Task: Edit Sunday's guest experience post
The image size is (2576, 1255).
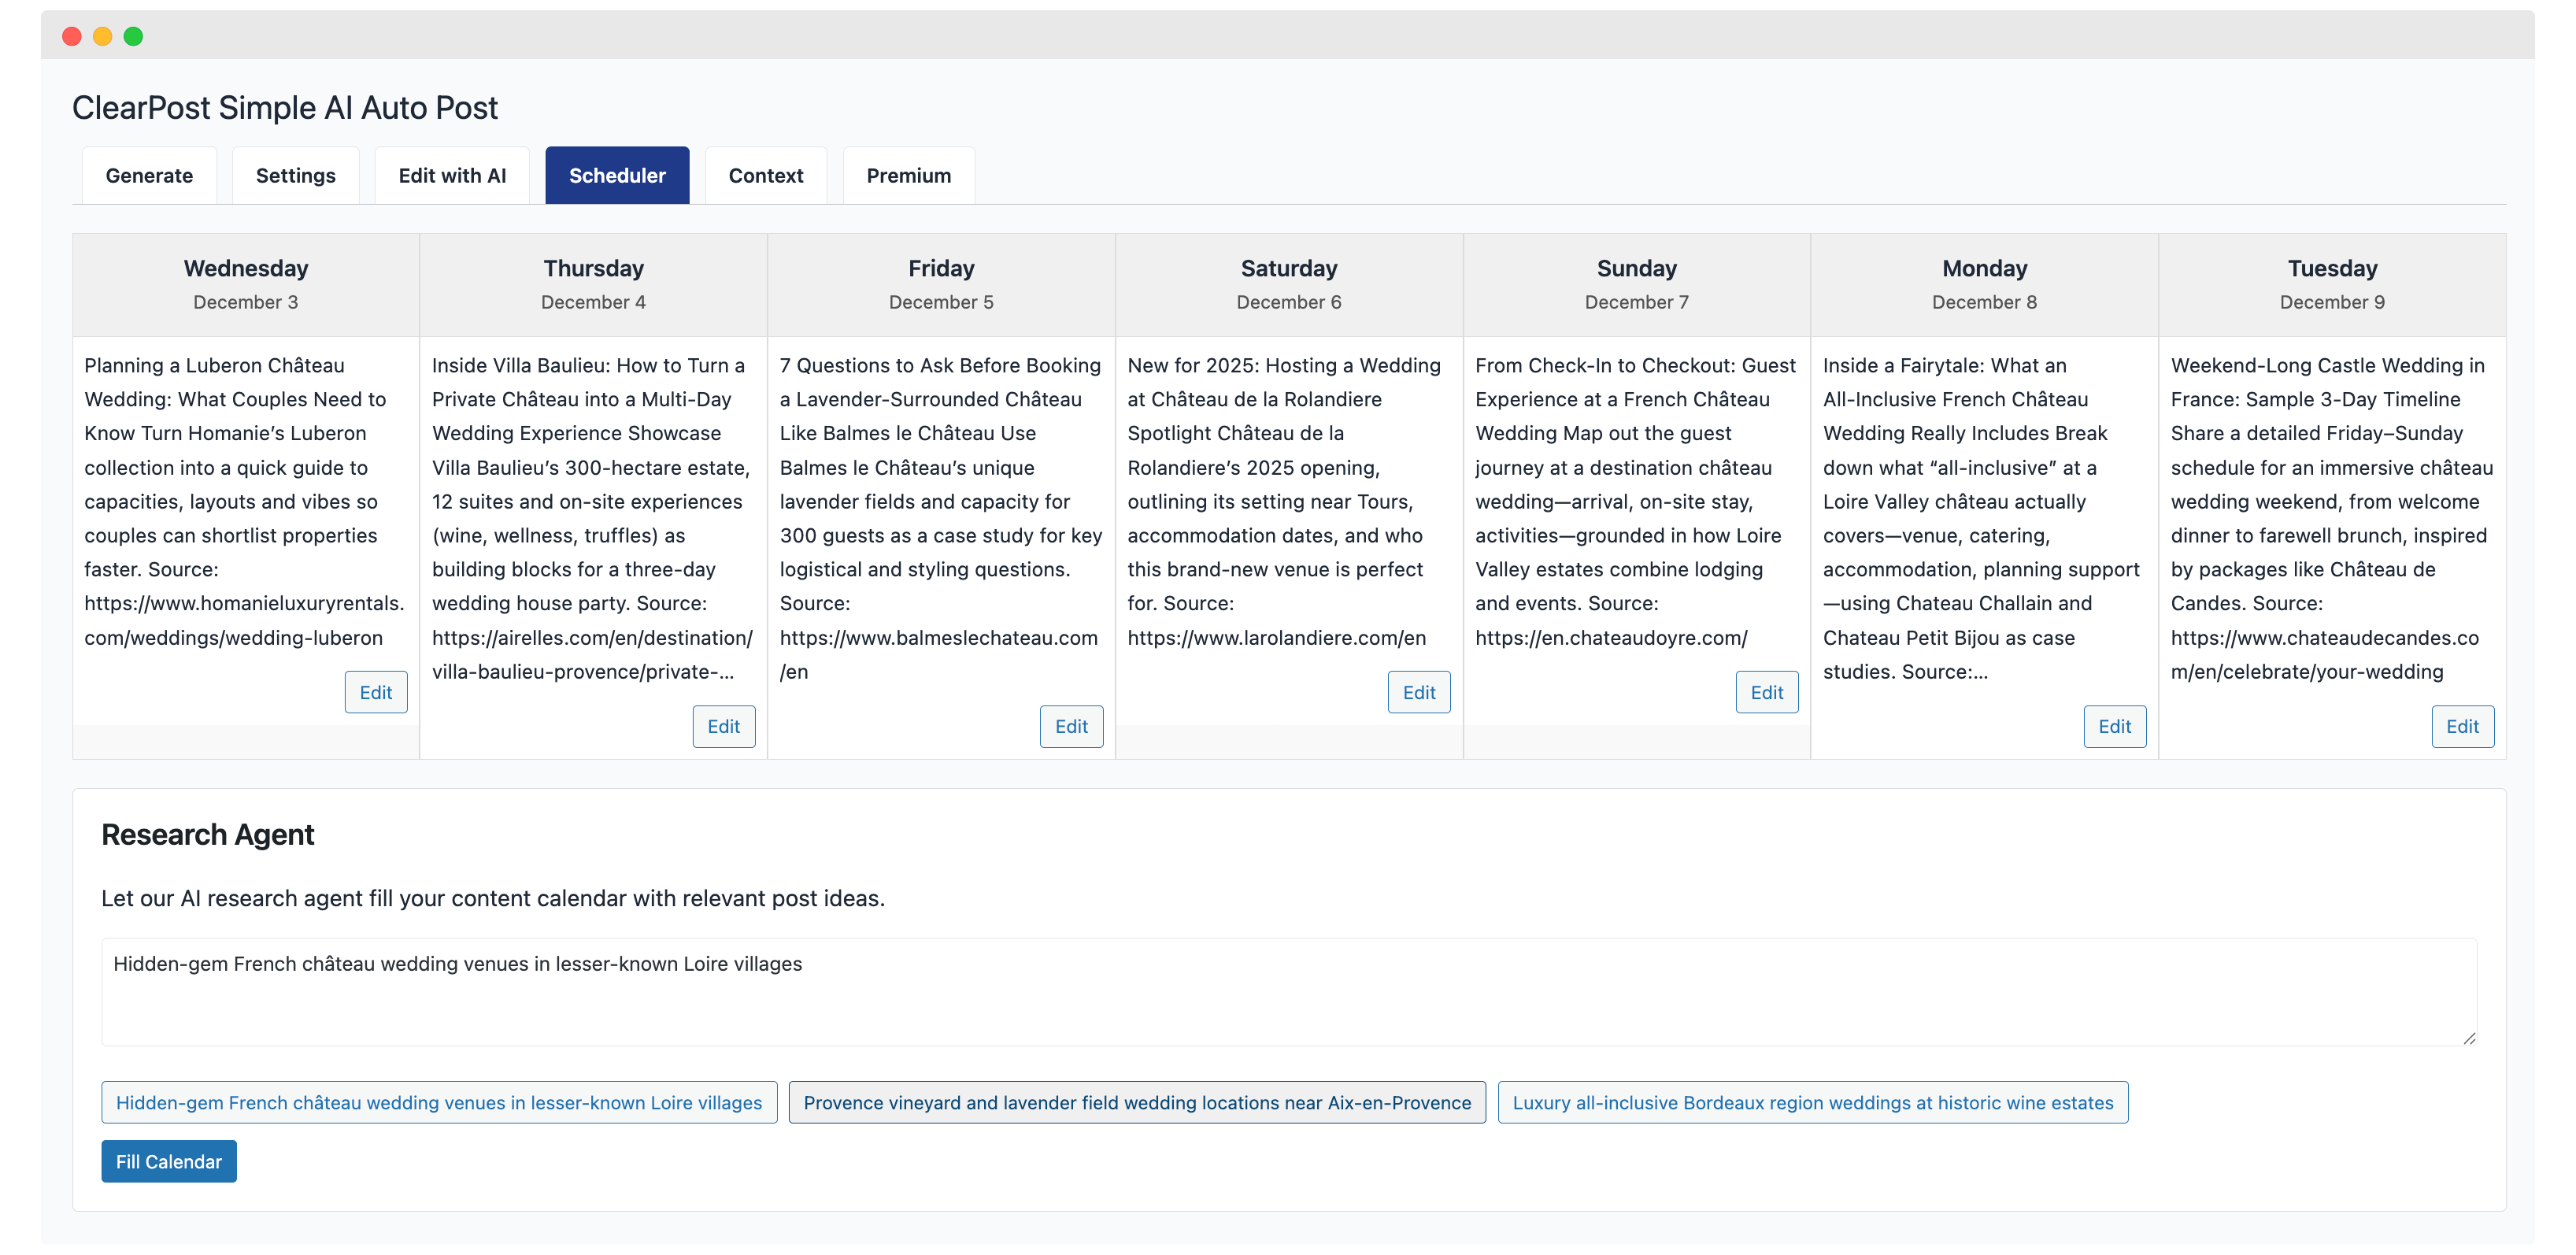Action: pyautogui.click(x=1766, y=692)
